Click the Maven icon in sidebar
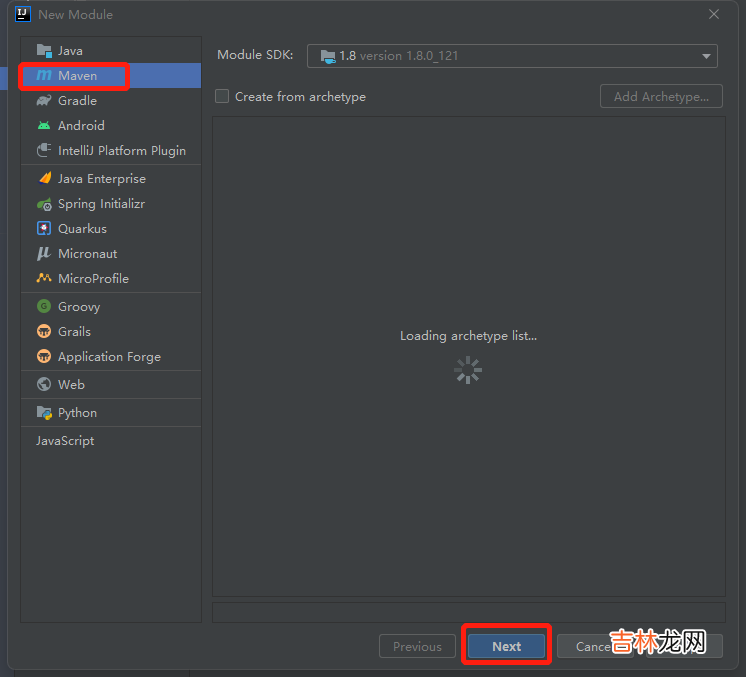 (x=44, y=76)
